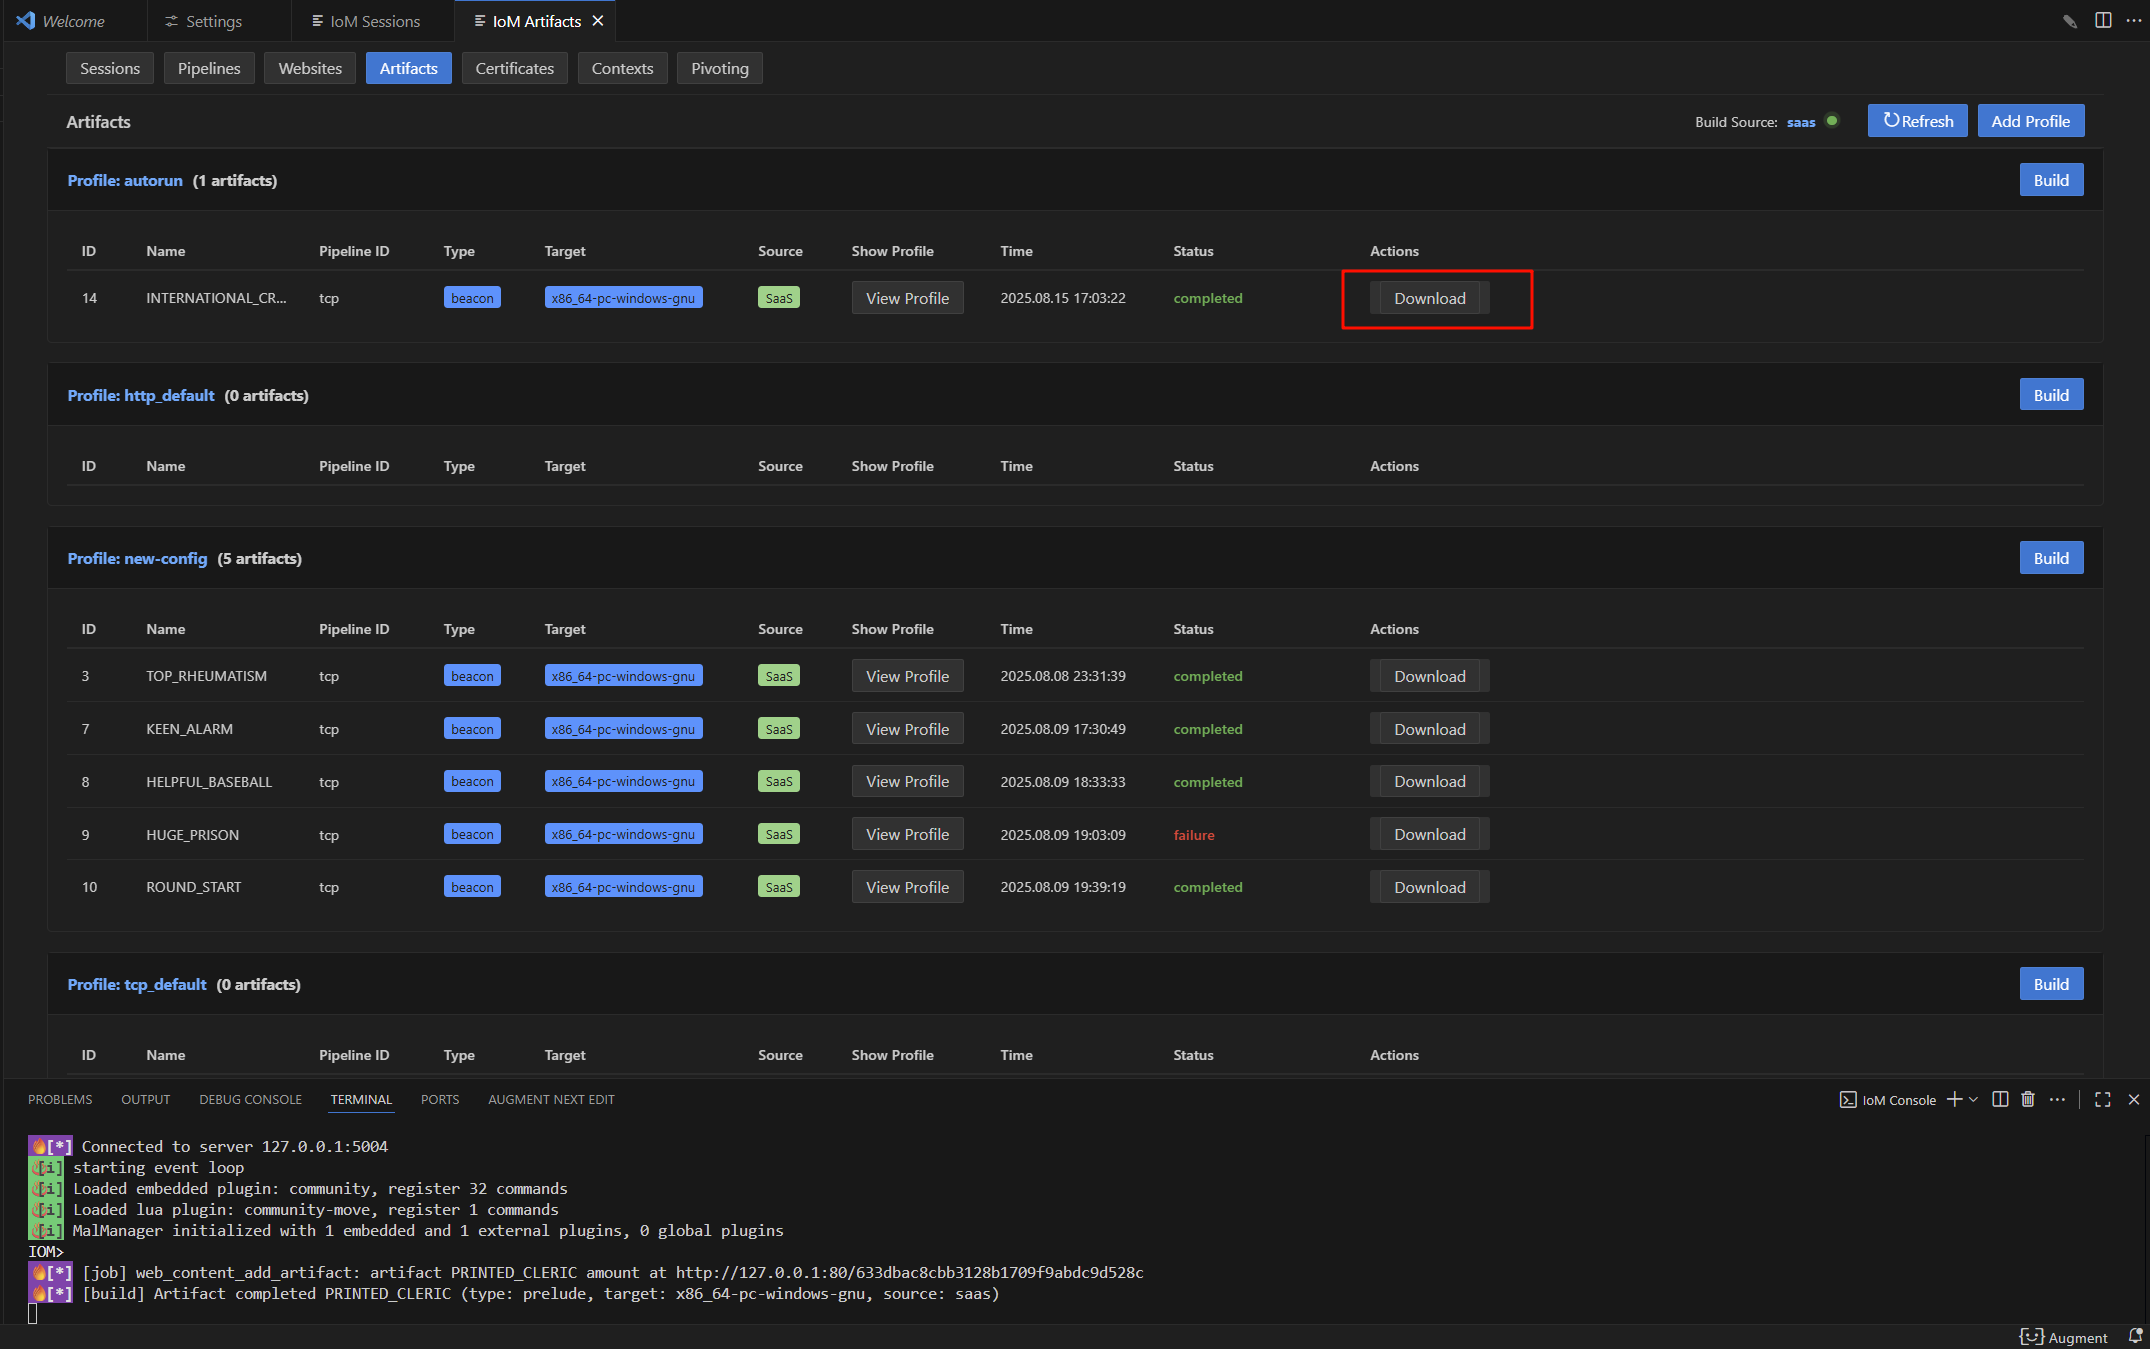Download the KEEN_ALARM artifact

(x=1430, y=729)
